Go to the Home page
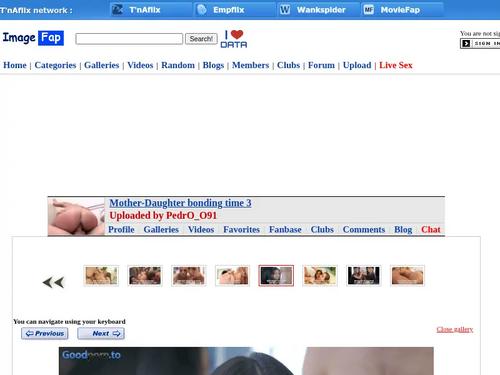The width and height of the screenshot is (500, 375). (15, 65)
